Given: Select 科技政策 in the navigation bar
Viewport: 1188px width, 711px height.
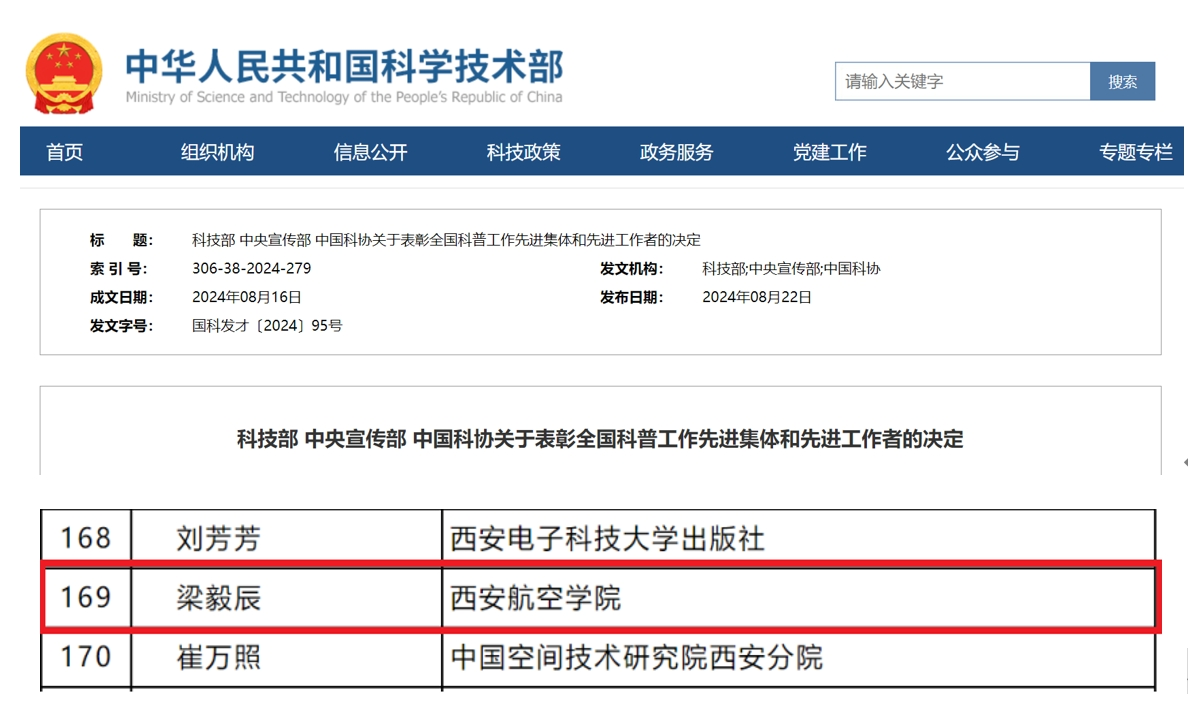Looking at the screenshot, I should click(523, 152).
